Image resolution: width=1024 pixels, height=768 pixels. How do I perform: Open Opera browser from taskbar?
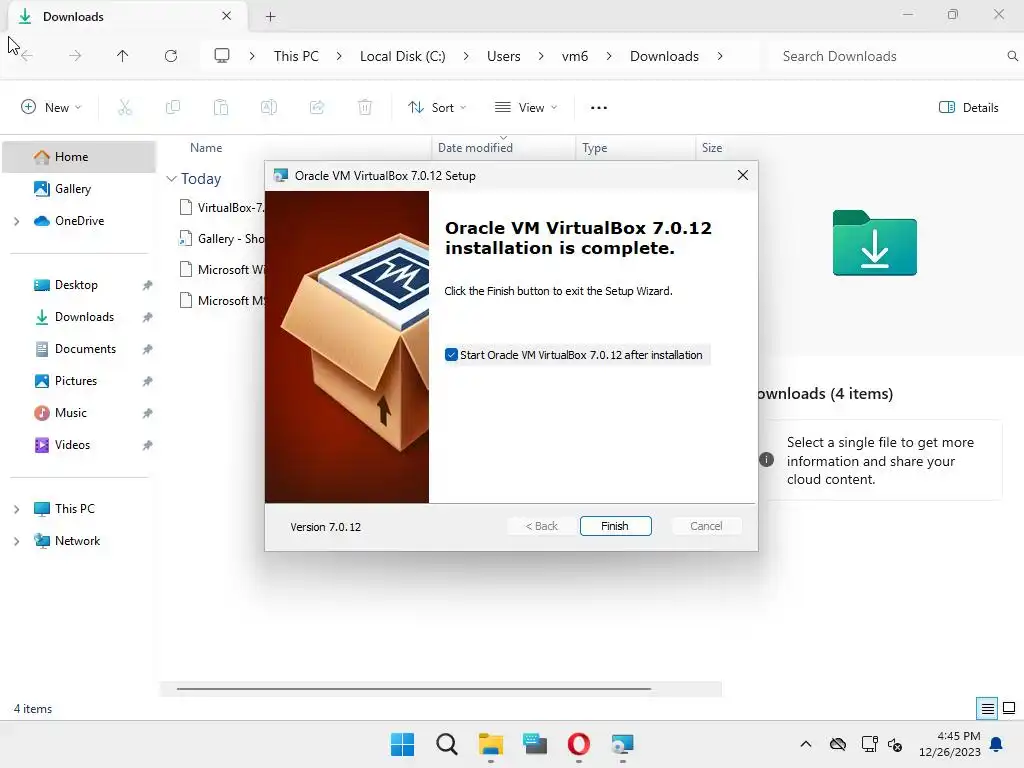pyautogui.click(x=579, y=744)
